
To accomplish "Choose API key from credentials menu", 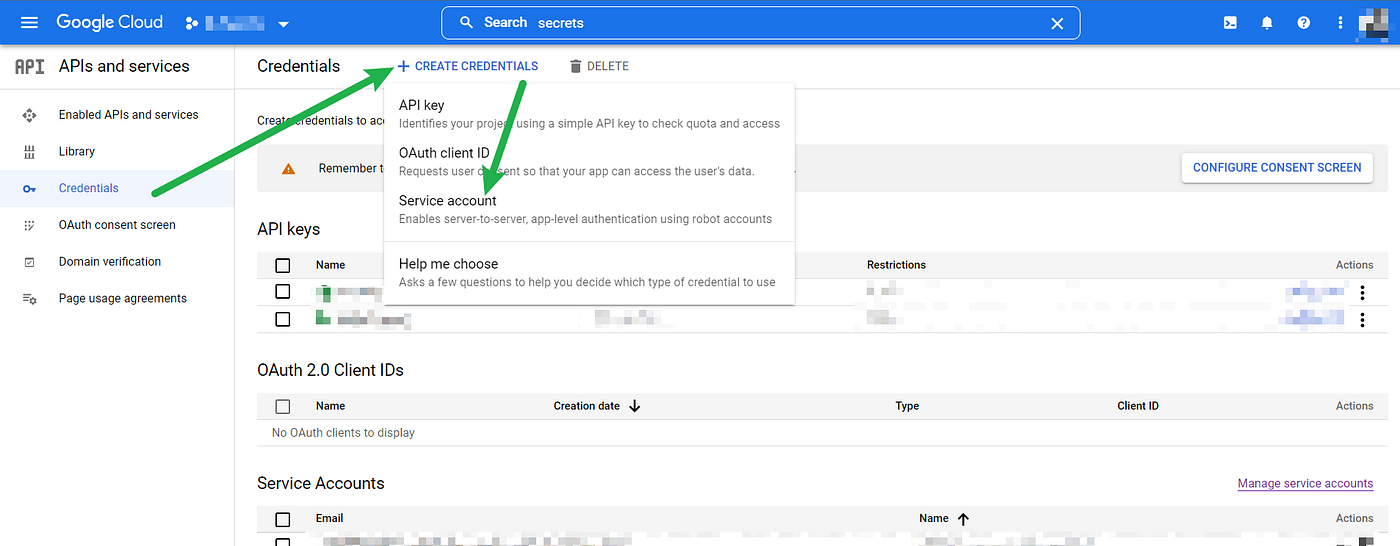I will point(589,114).
